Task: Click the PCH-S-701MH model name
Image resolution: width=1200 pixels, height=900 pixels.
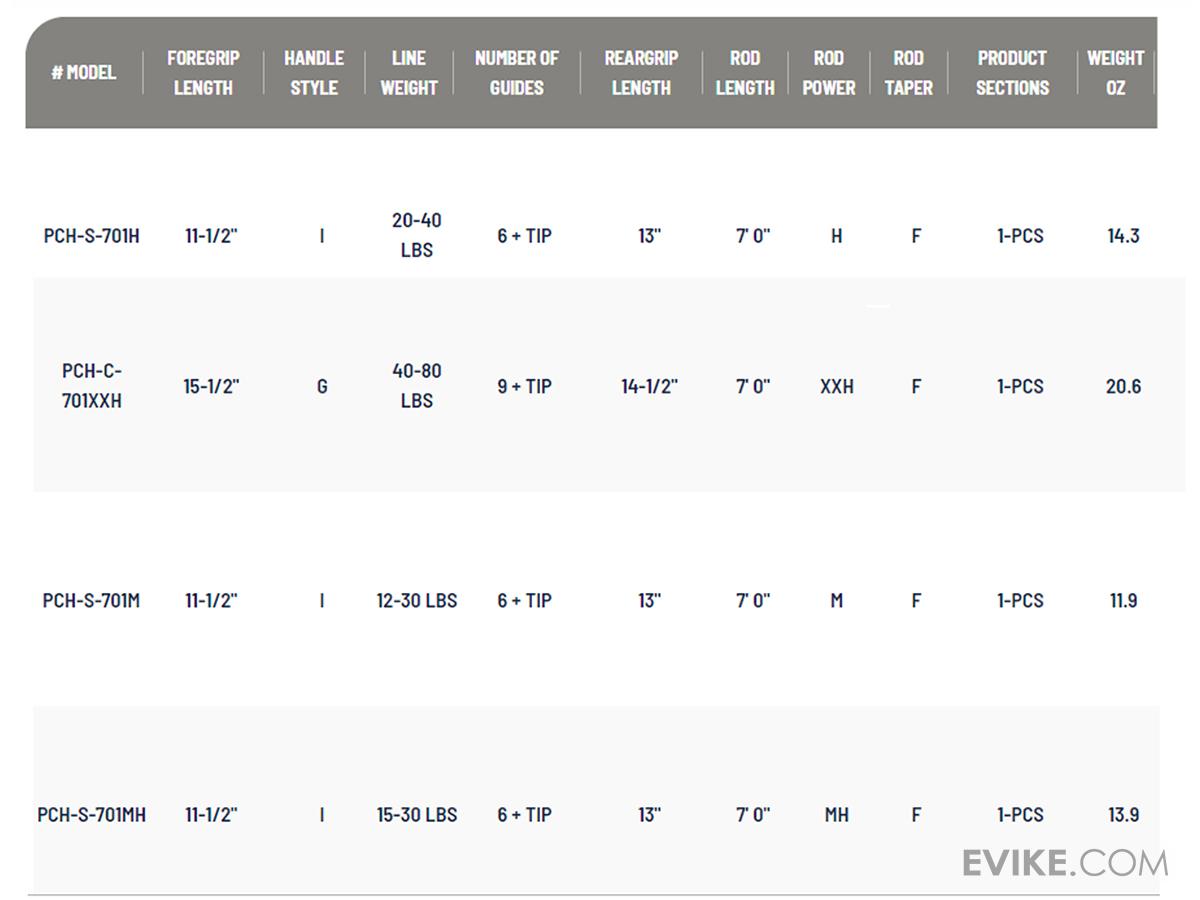Action: (92, 815)
